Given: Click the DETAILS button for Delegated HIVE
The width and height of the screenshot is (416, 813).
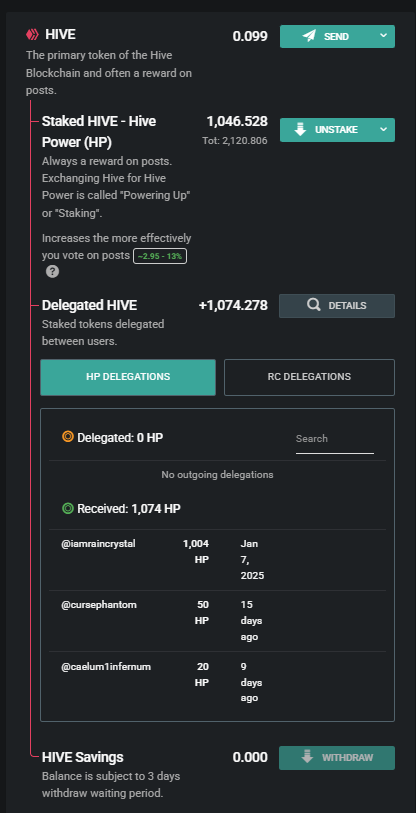Looking at the screenshot, I should pos(337,306).
